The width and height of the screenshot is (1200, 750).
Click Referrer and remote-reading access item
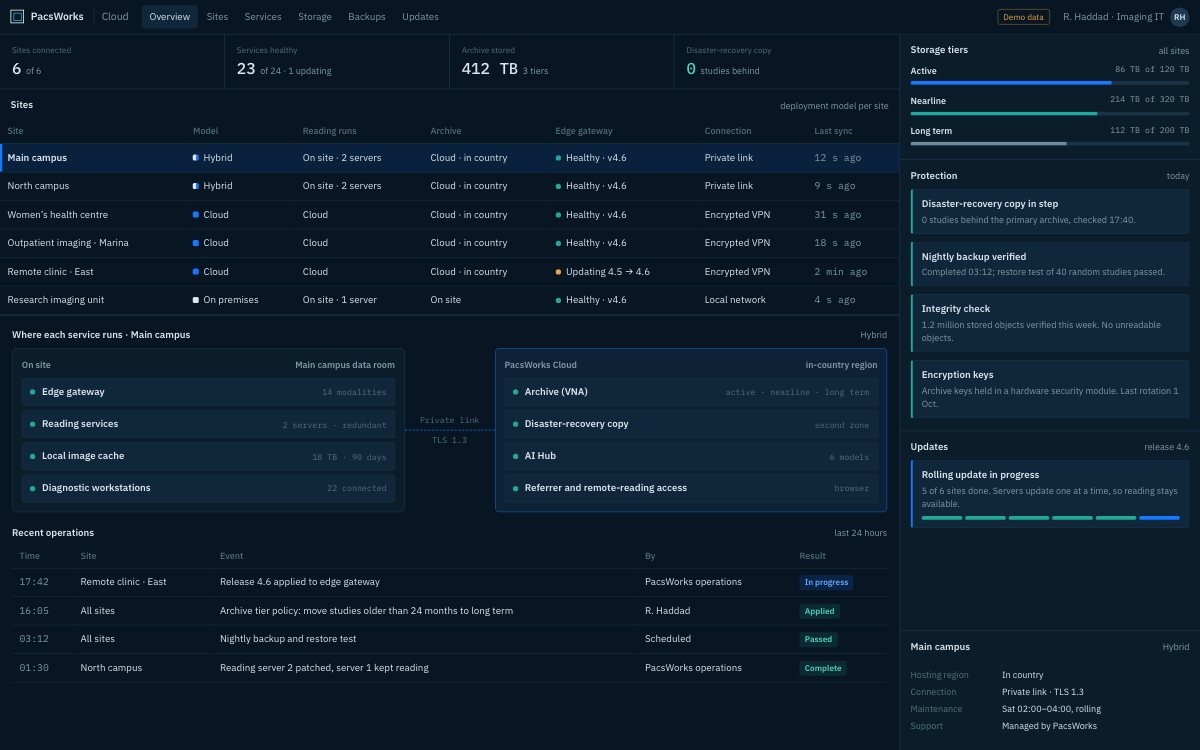click(691, 488)
